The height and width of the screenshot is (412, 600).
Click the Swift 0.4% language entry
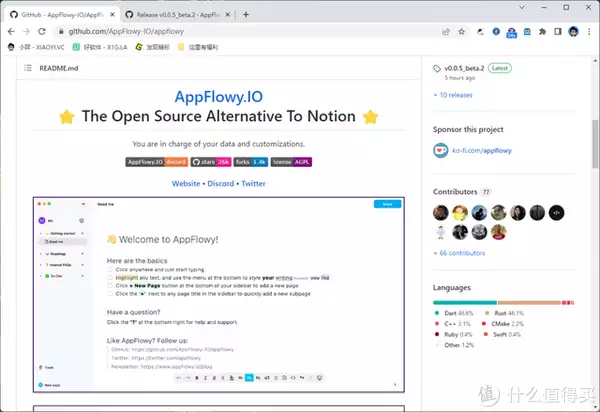click(503, 335)
